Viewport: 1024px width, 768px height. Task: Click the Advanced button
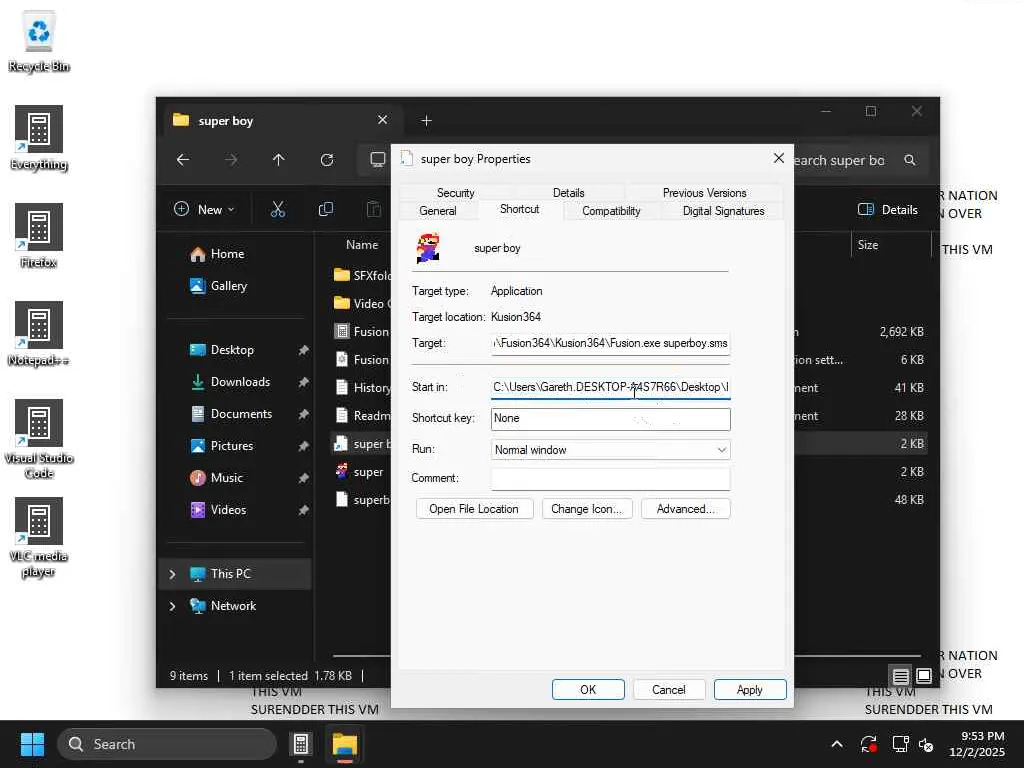coord(686,509)
